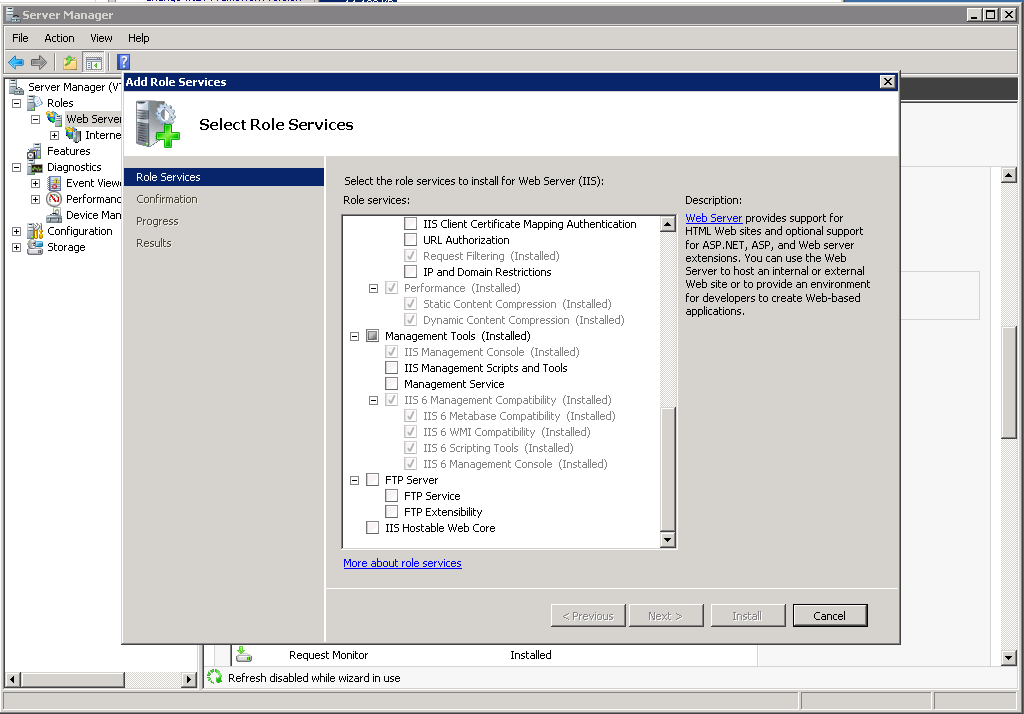This screenshot has height=714, width=1024.
Task: Check IIS Client Certificate Mapping Authentication
Action: click(410, 224)
